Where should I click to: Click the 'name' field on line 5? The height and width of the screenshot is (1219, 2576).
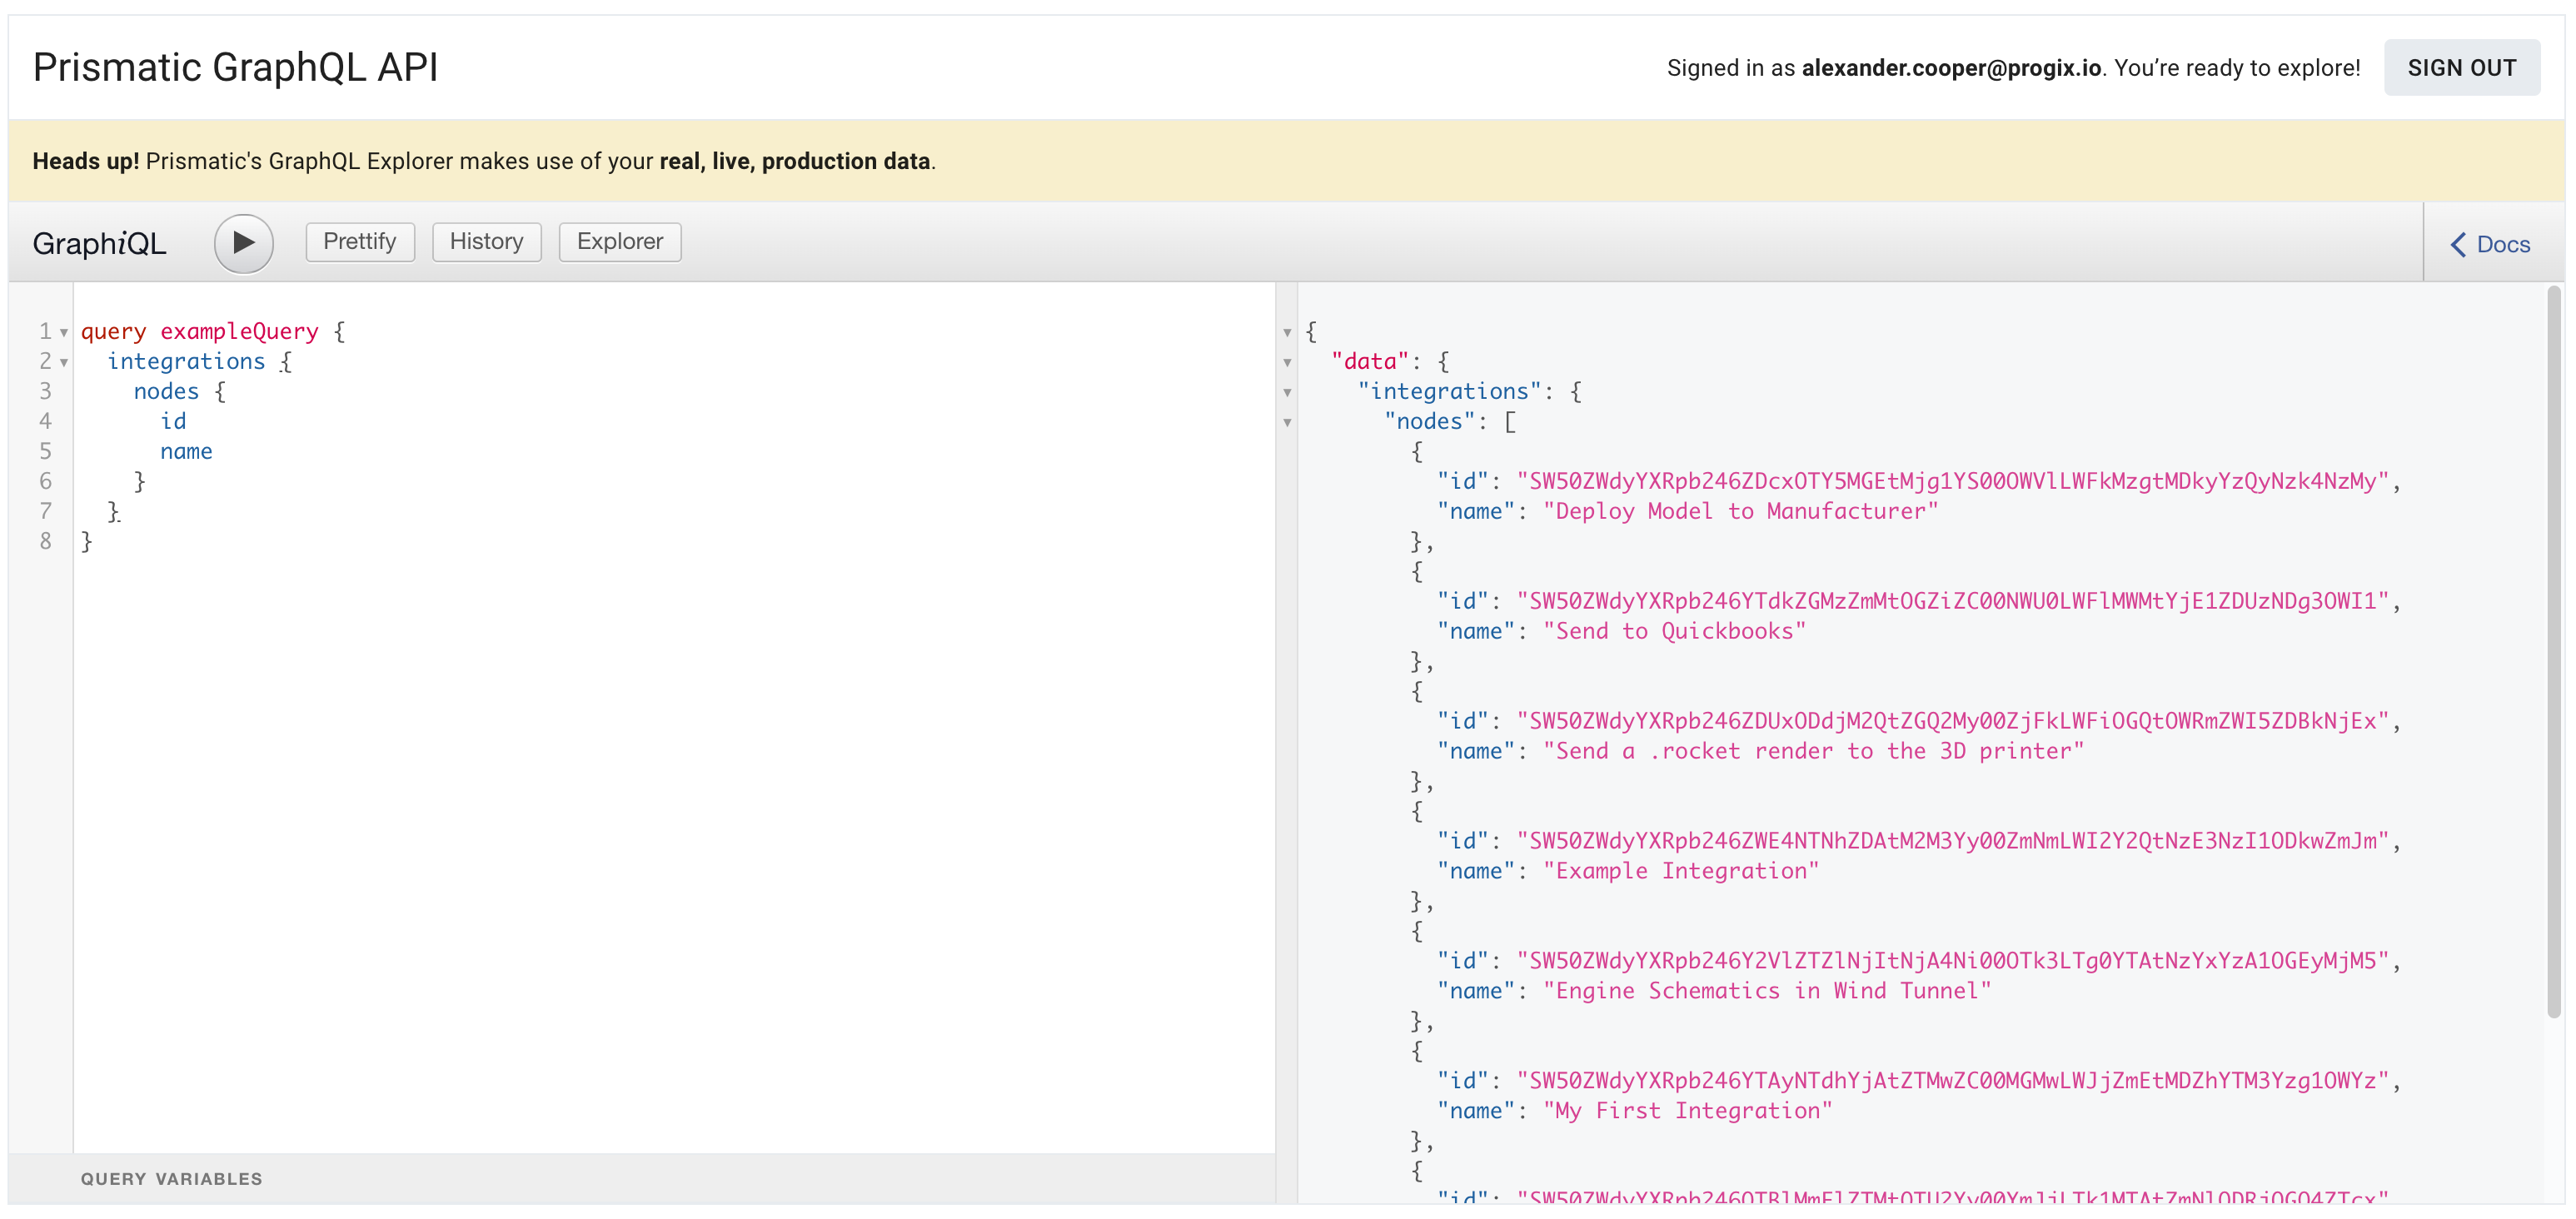[186, 452]
